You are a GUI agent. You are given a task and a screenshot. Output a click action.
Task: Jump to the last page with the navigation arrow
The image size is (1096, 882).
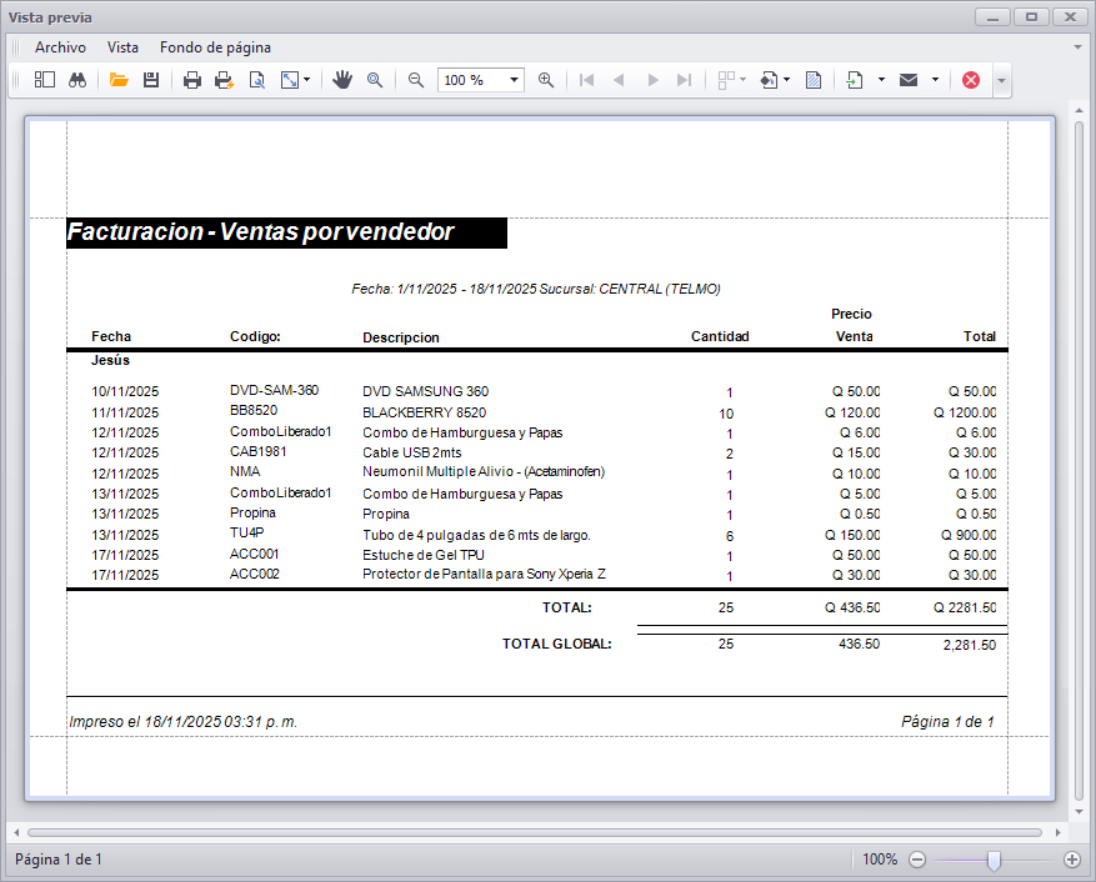pos(685,80)
